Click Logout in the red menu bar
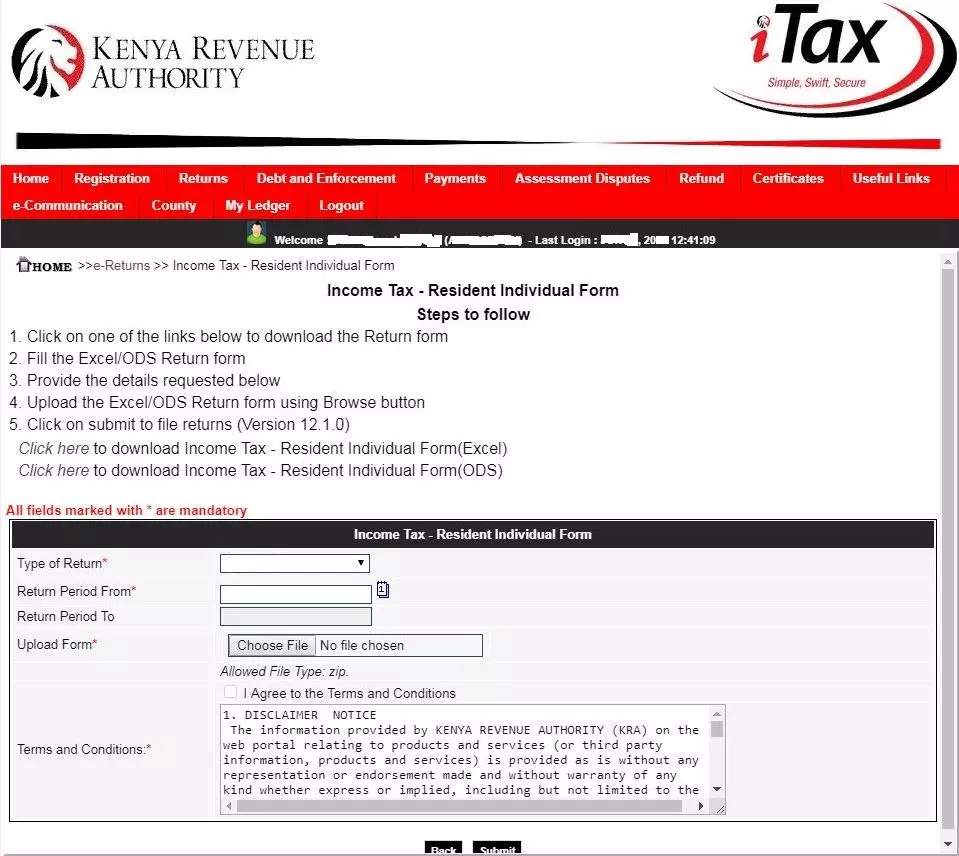 [341, 205]
